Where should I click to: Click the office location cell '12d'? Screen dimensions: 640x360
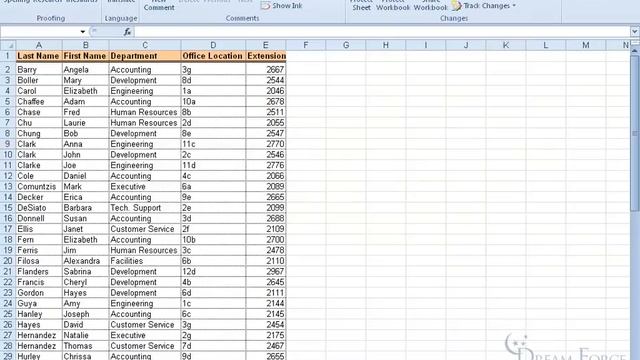tap(213, 271)
